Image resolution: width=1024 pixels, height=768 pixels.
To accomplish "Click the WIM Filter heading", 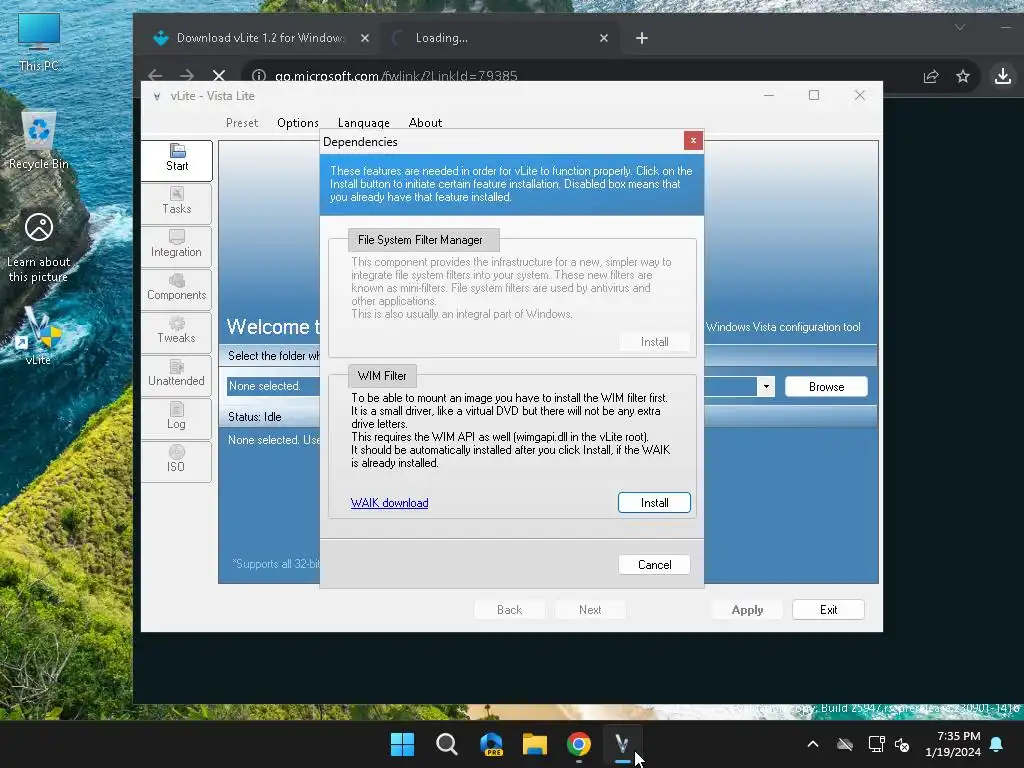I will pyautogui.click(x=382, y=376).
